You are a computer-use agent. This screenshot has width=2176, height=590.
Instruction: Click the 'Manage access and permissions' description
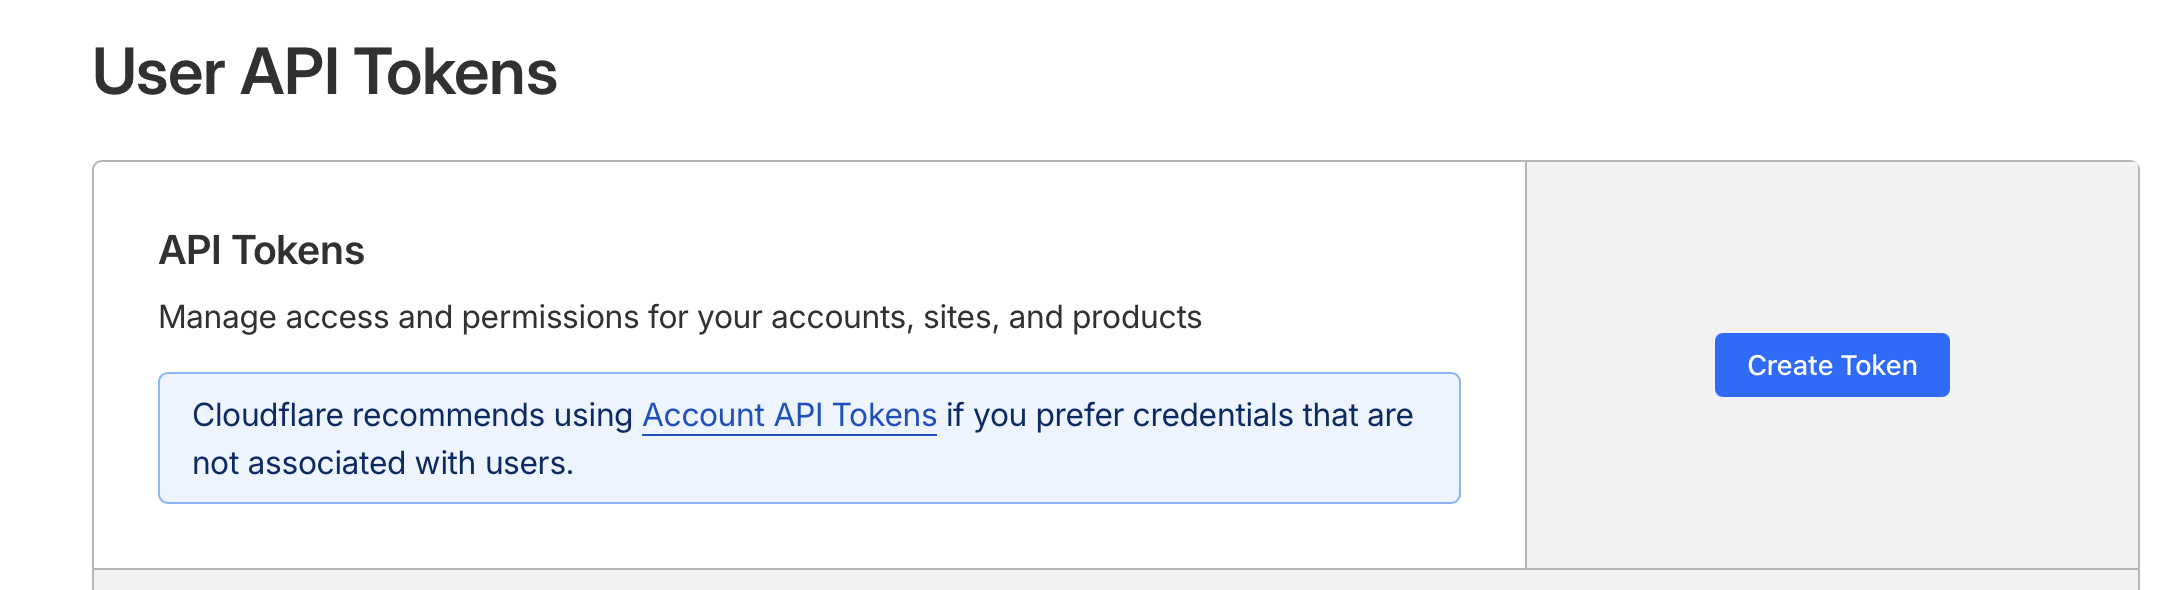679,317
